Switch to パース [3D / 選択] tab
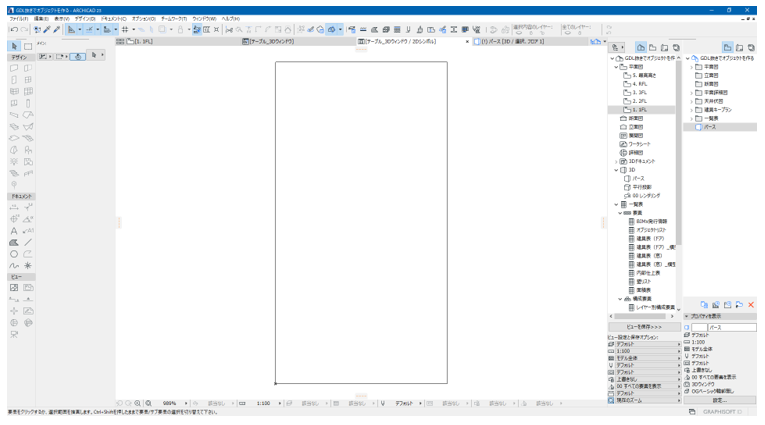Screen dimensions: 765x425 coord(530,42)
